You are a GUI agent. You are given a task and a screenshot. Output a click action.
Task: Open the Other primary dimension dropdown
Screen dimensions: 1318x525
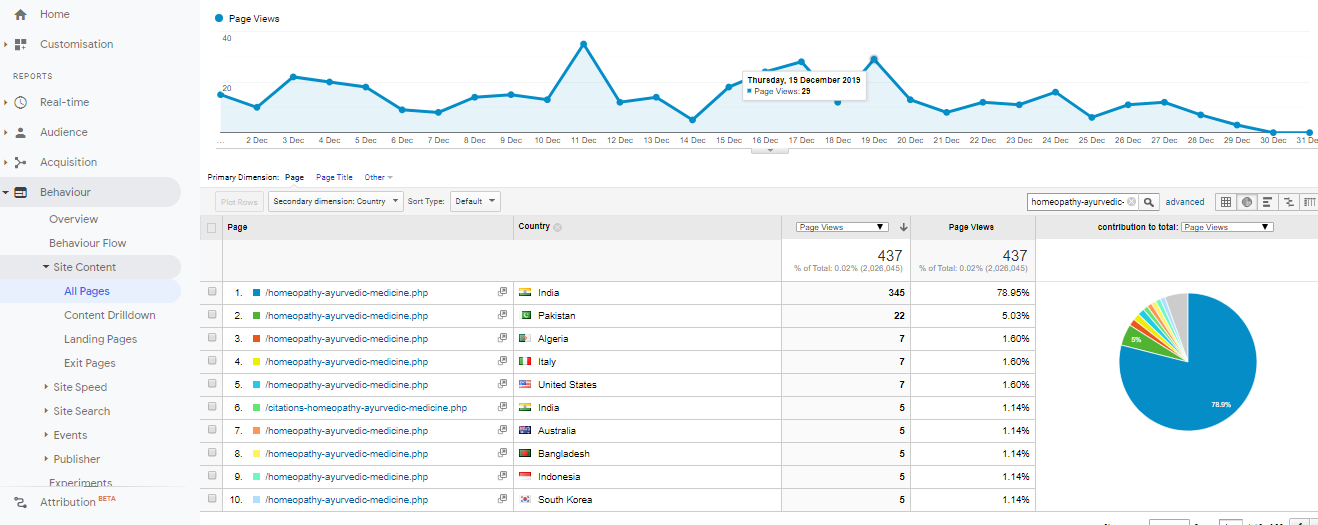[378, 177]
